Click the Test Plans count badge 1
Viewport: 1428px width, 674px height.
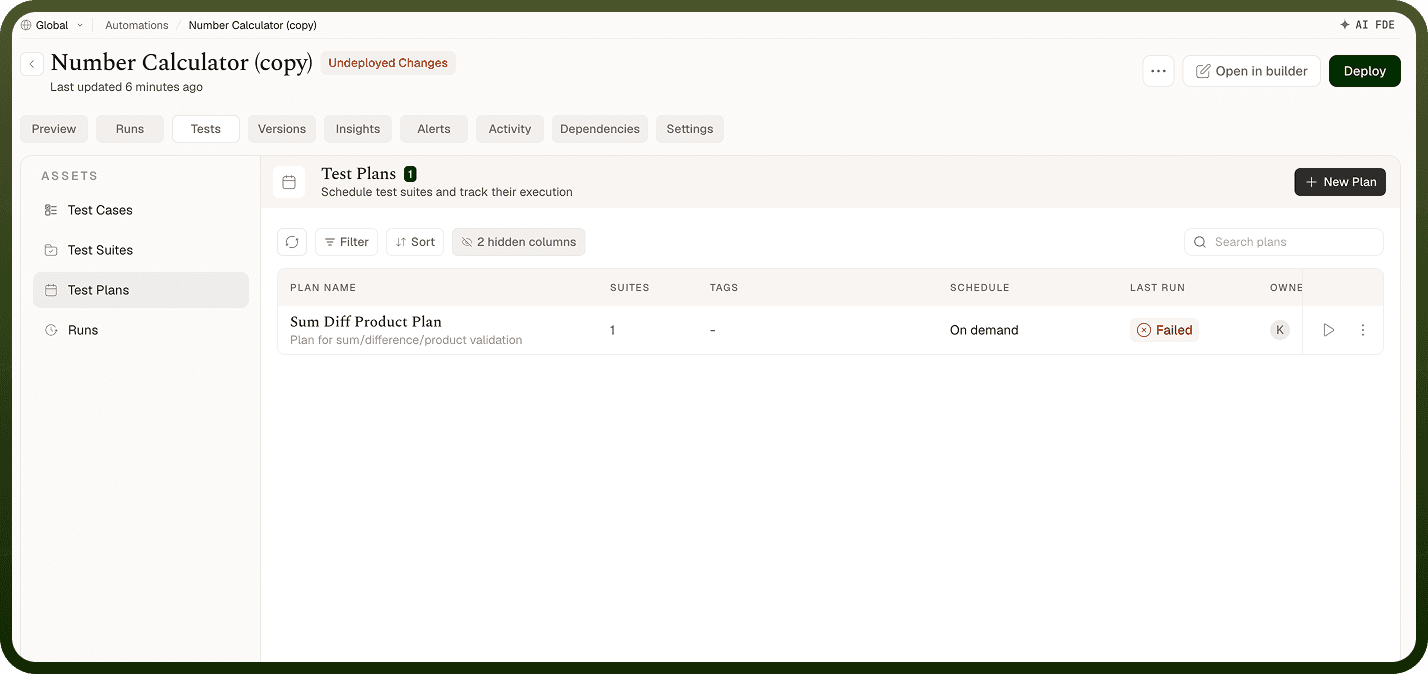coord(410,174)
